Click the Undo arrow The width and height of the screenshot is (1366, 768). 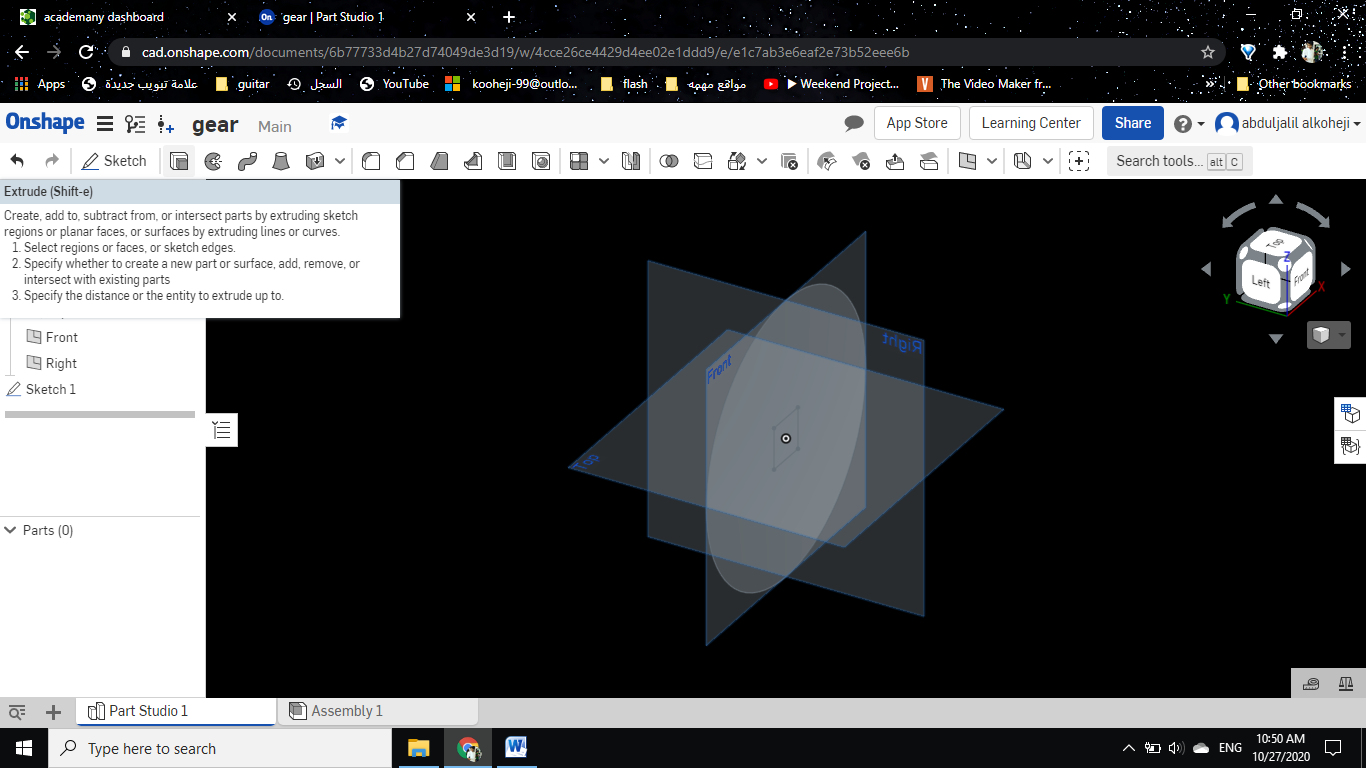pos(17,161)
